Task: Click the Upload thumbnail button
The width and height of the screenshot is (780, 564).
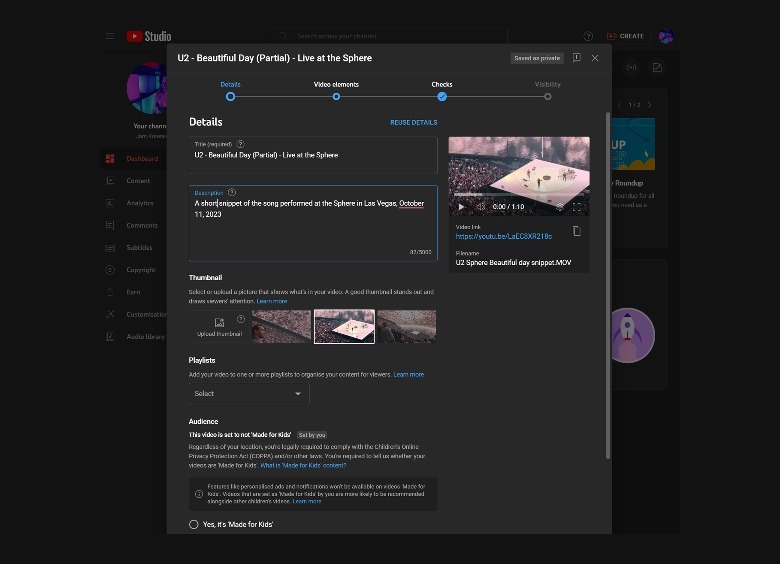Action: [219, 327]
